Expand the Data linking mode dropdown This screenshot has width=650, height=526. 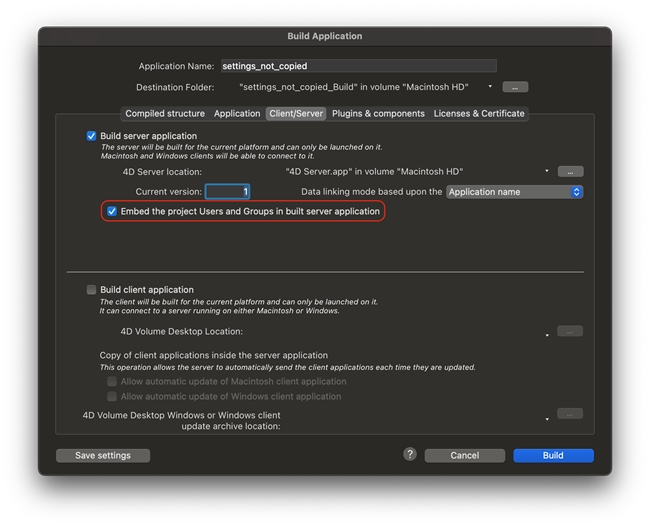(514, 191)
